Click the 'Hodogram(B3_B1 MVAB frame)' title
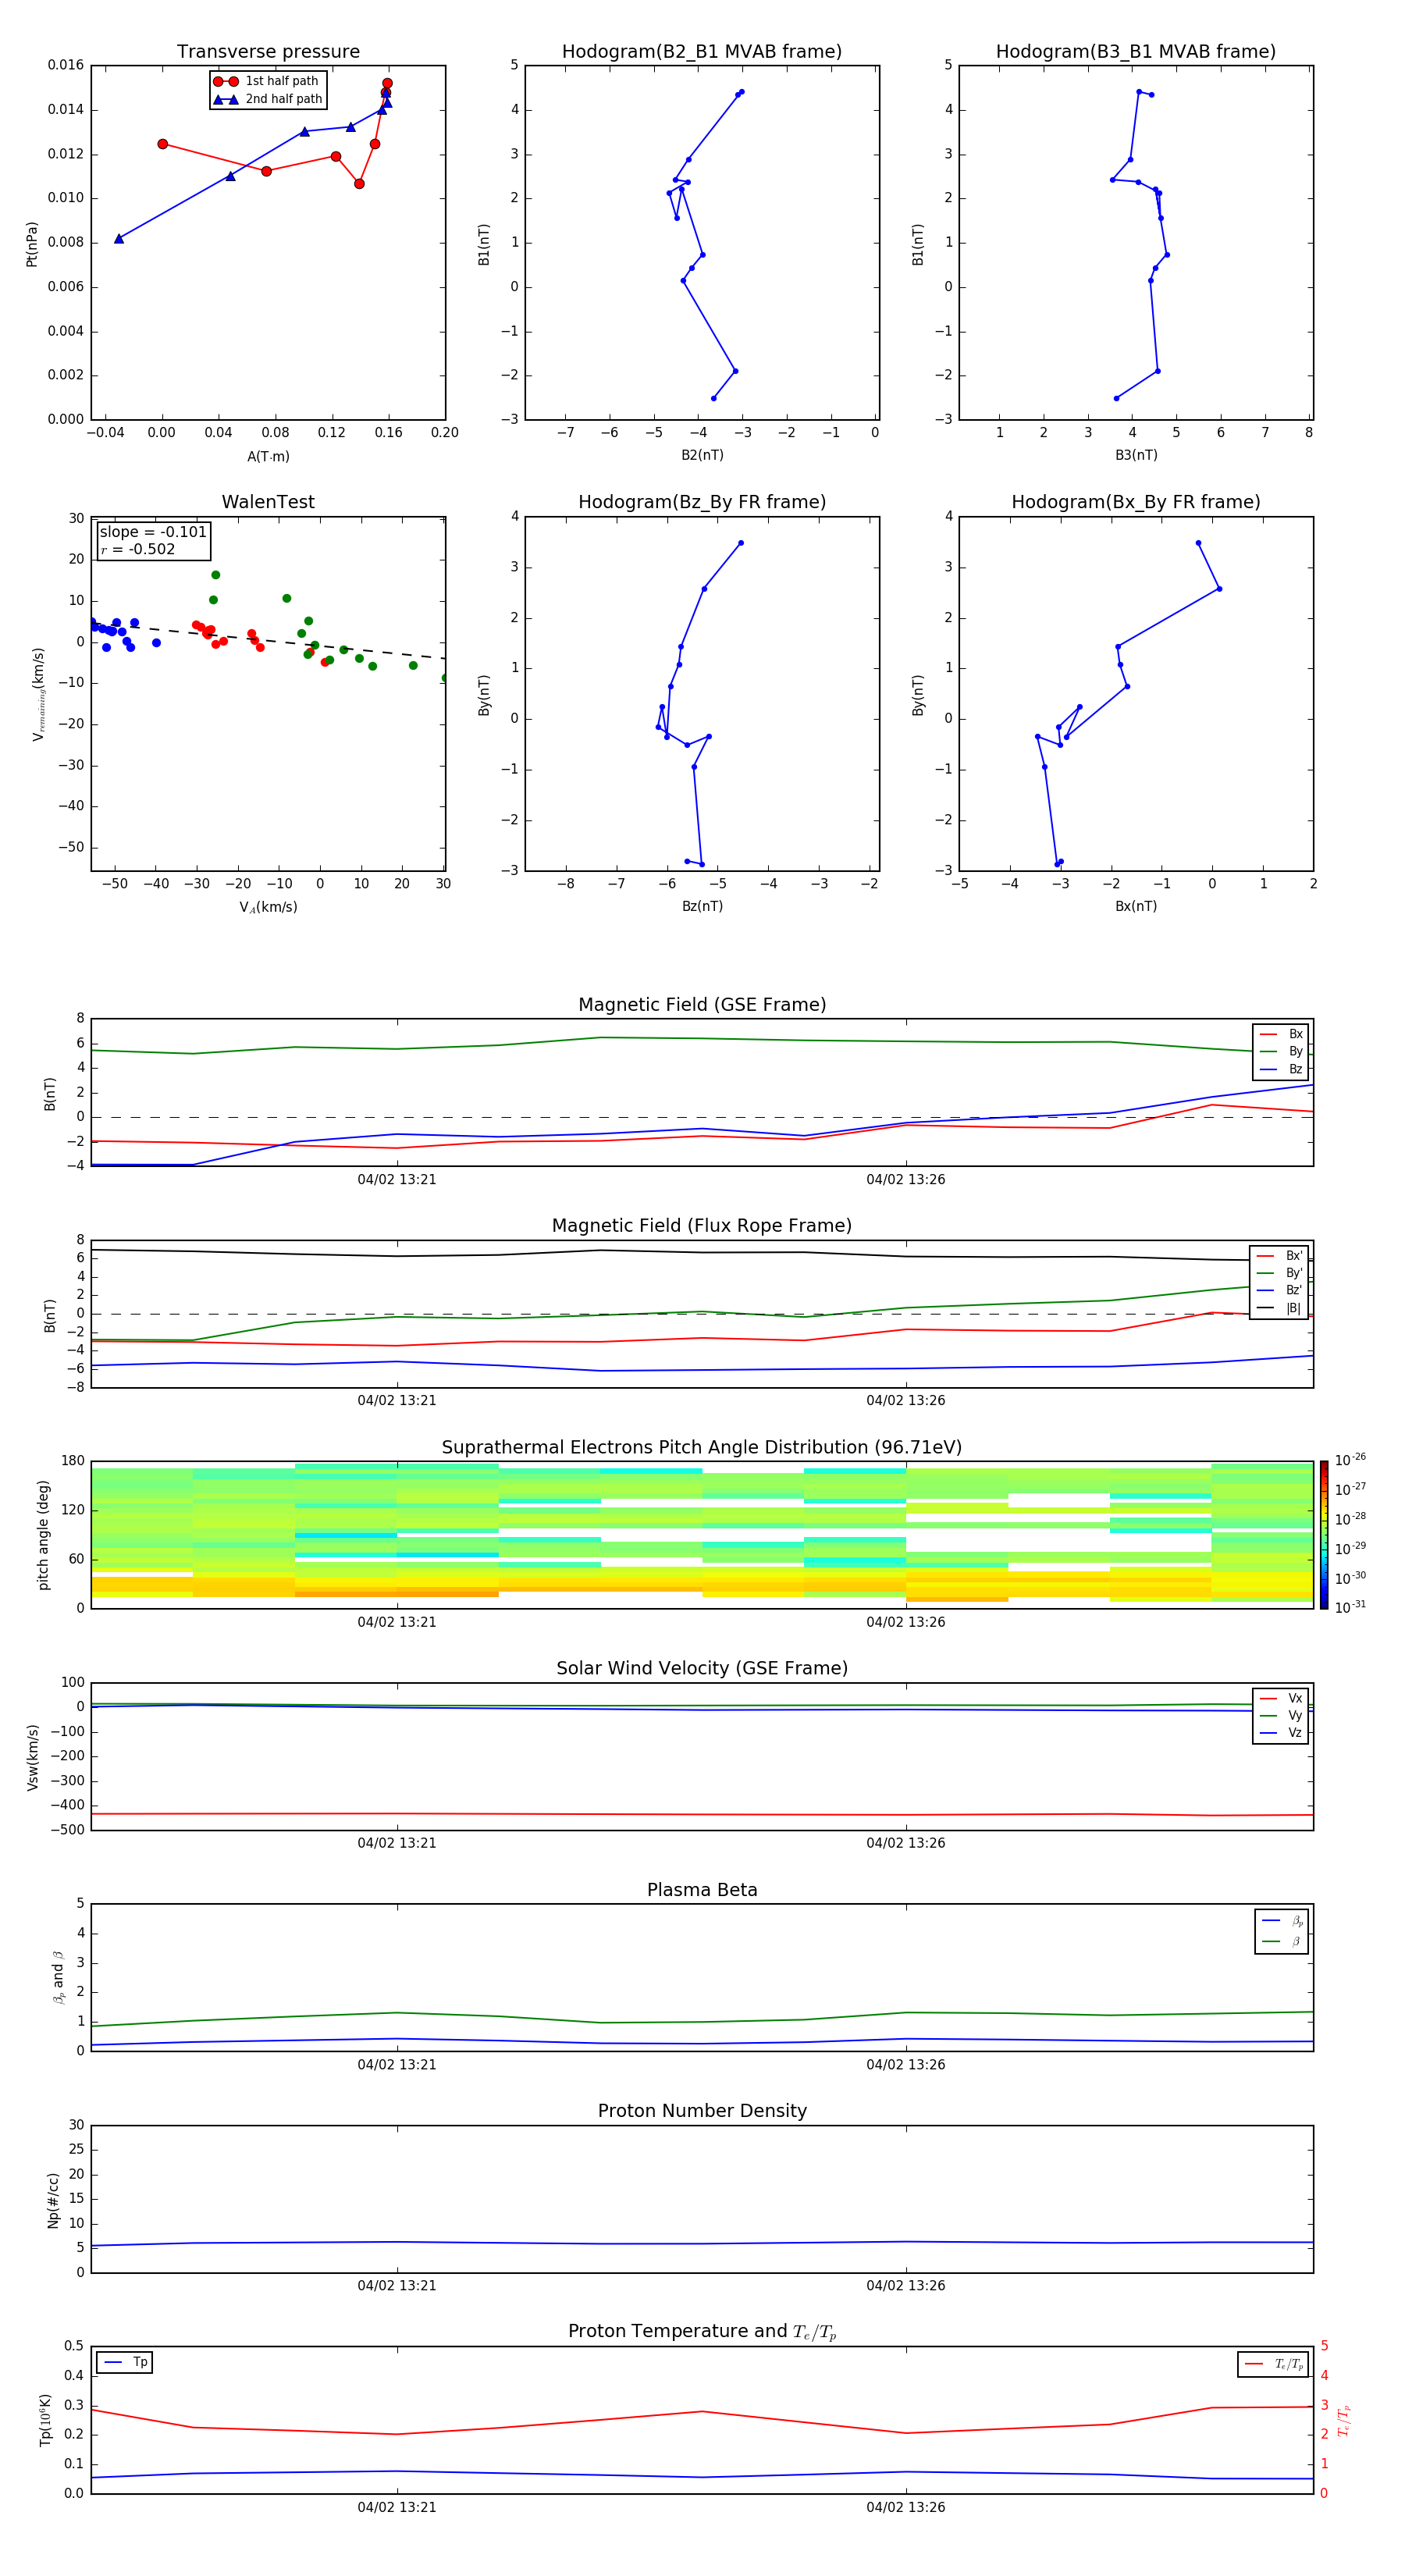 coord(1136,52)
